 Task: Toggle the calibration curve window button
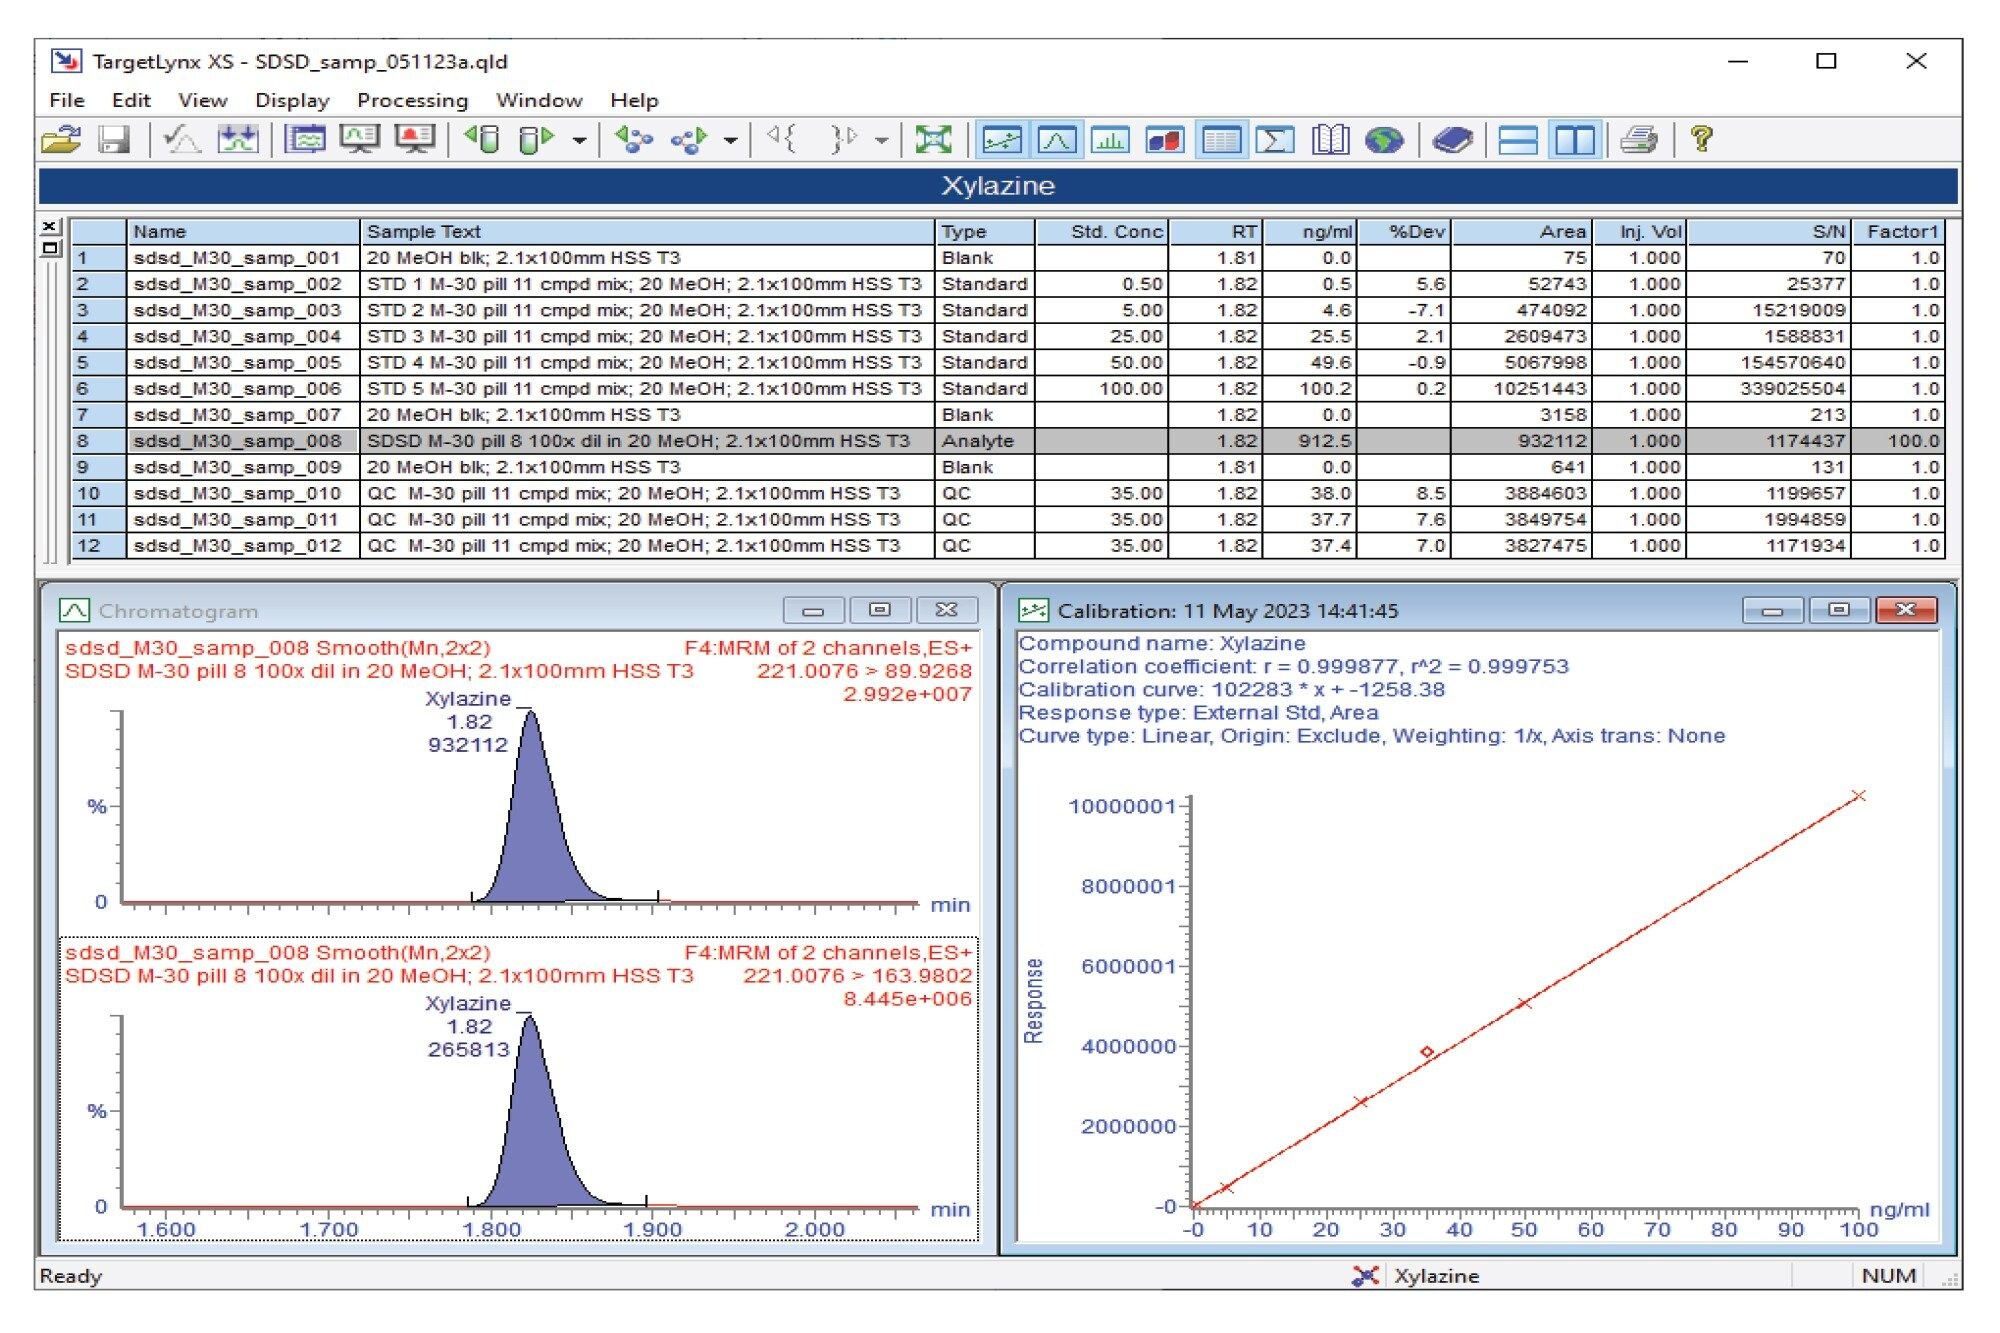[1001, 140]
